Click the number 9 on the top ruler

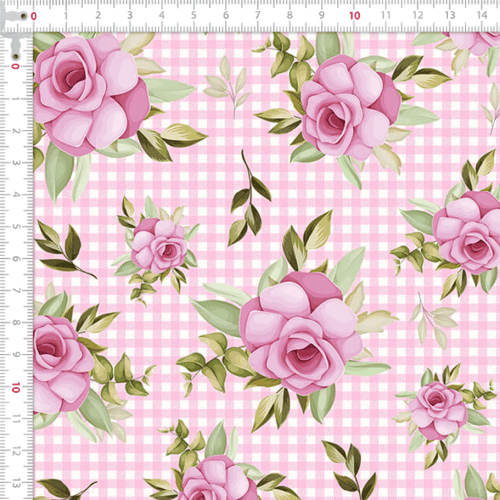[321, 15]
